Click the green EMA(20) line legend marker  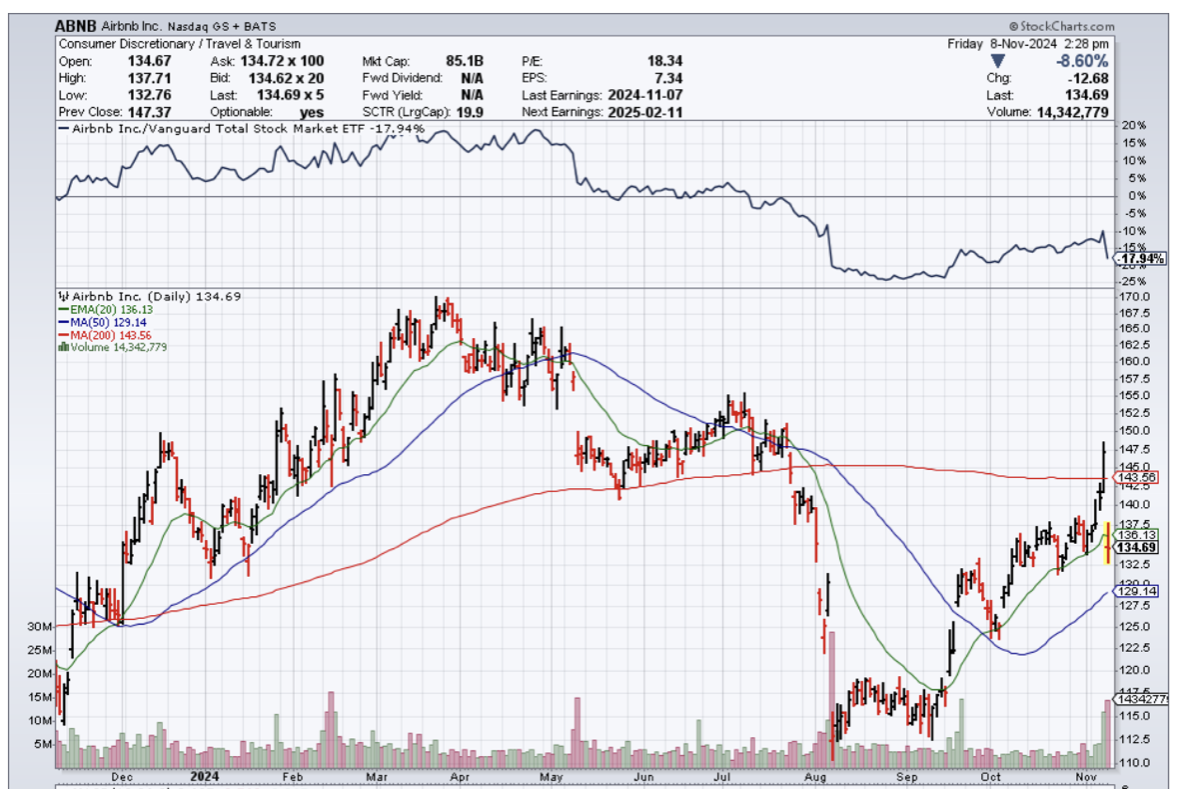[65, 310]
